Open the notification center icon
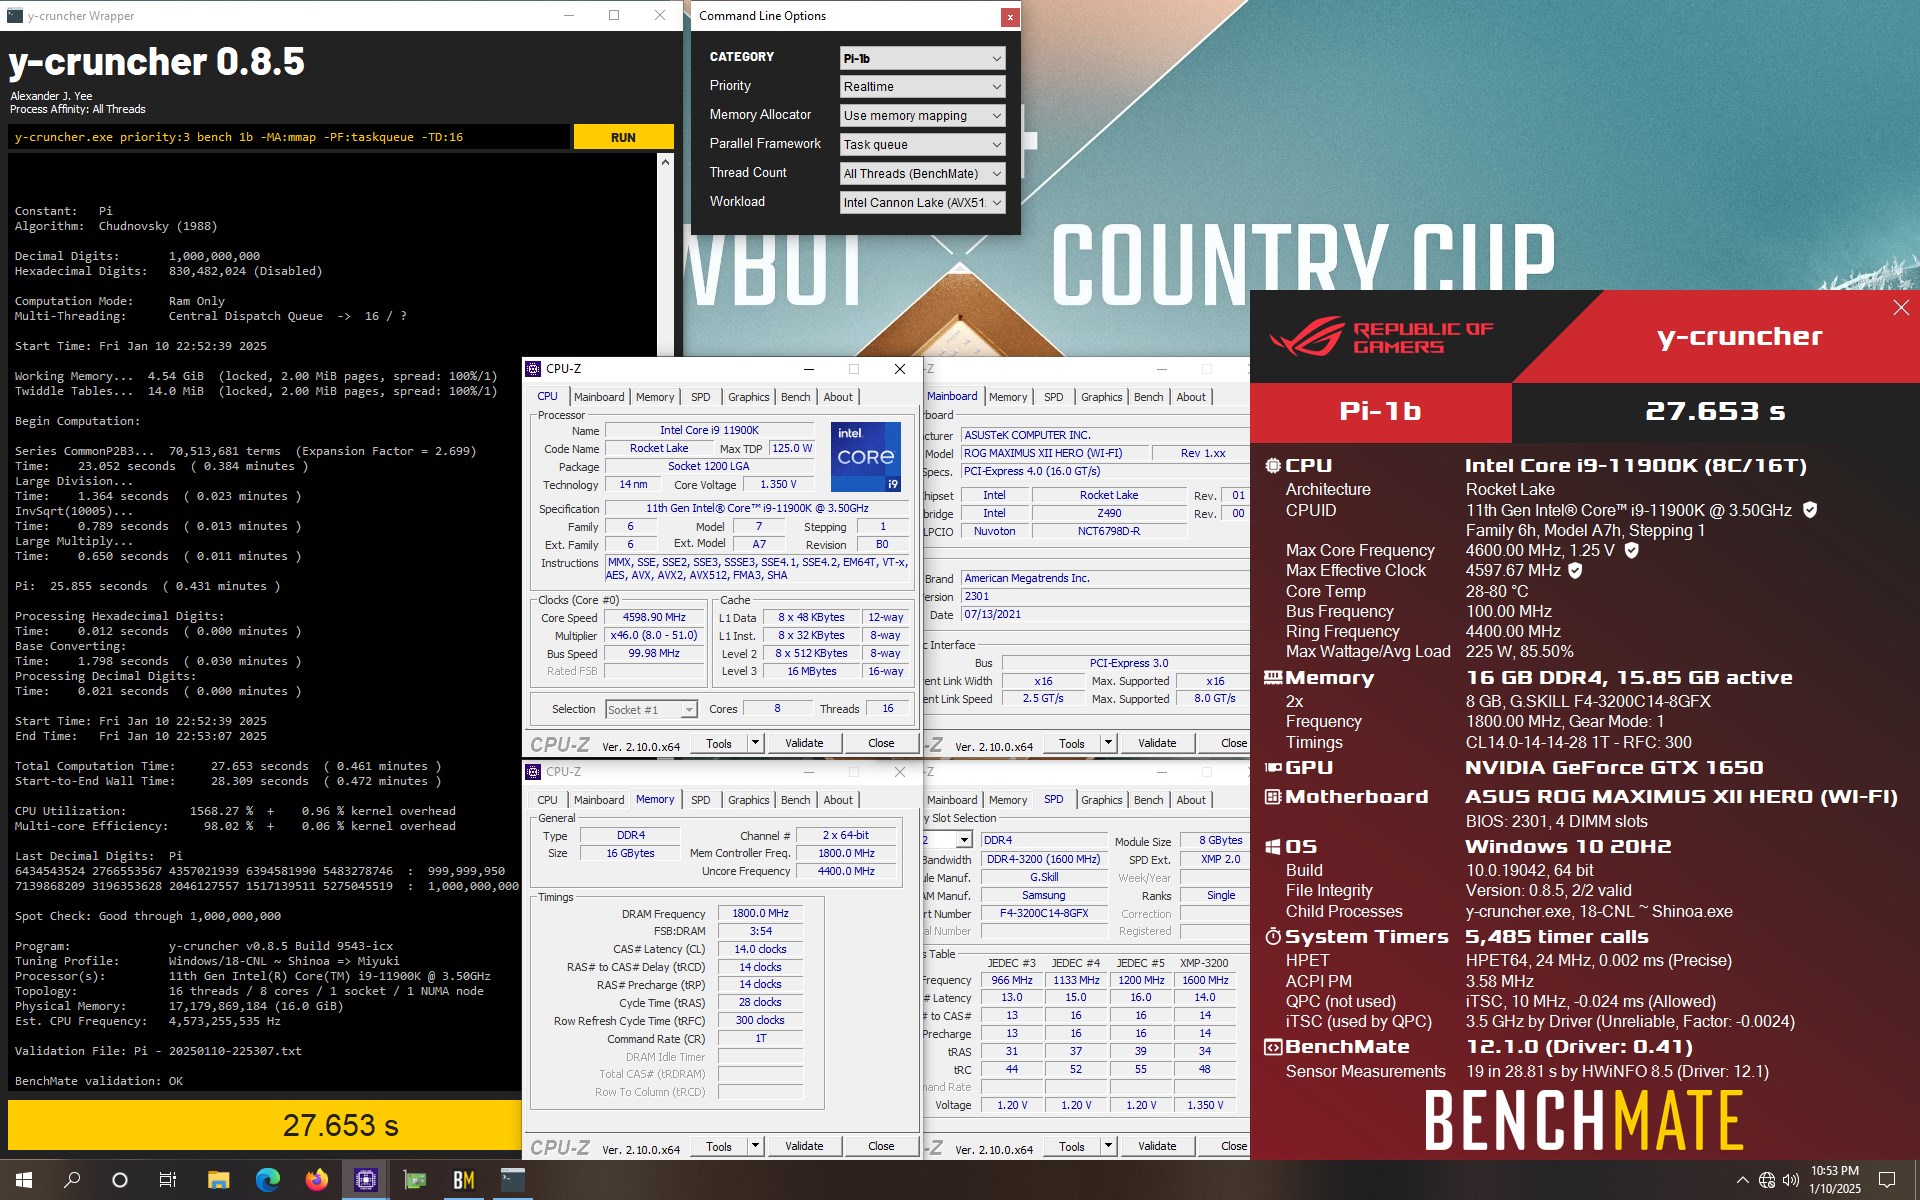The image size is (1920, 1200). pyautogui.click(x=1887, y=1180)
